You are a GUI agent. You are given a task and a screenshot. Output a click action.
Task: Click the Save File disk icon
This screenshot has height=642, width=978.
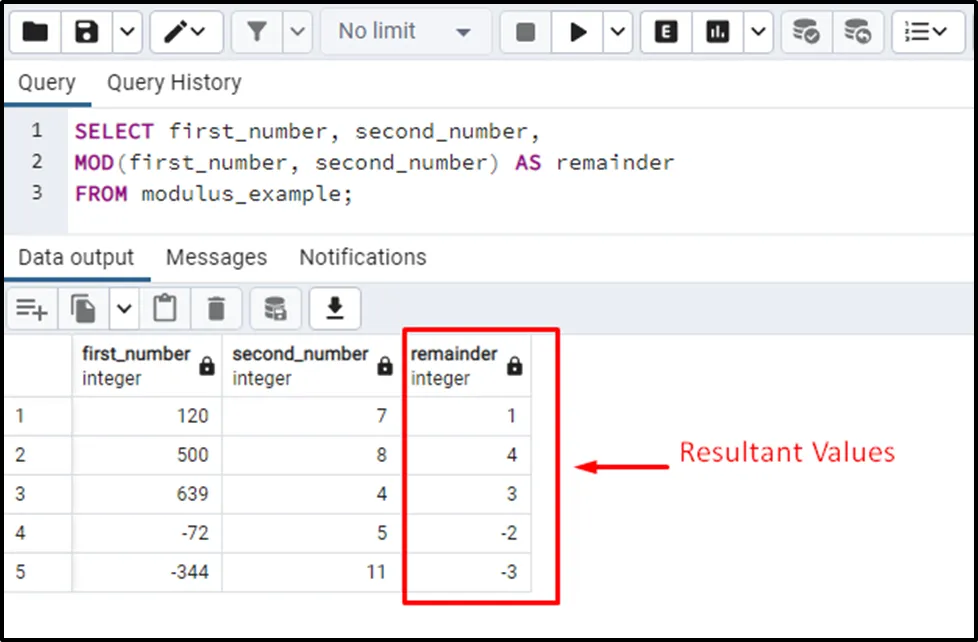[x=87, y=32]
